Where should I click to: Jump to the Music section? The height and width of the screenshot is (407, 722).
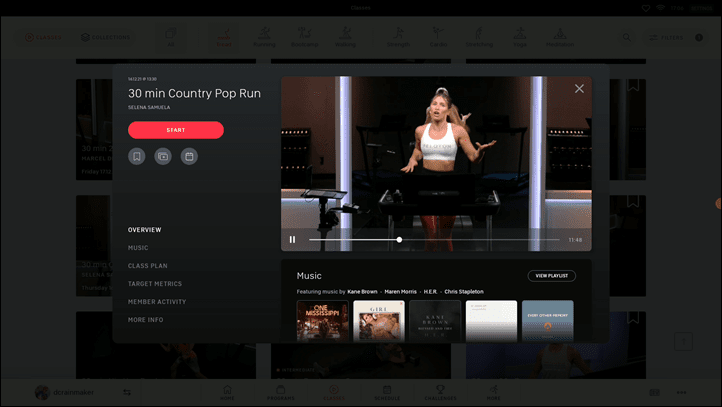pos(138,248)
